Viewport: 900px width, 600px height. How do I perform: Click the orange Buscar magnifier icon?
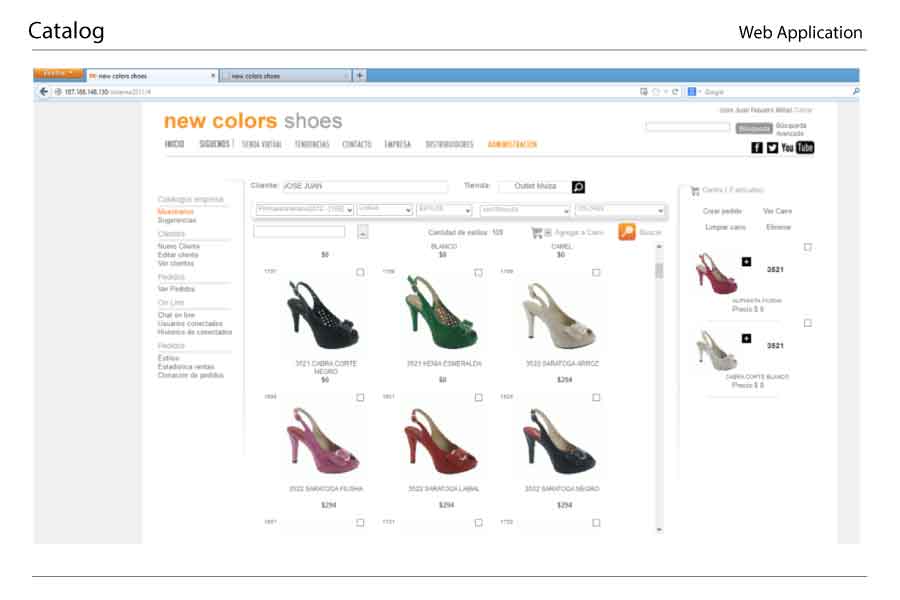(627, 232)
